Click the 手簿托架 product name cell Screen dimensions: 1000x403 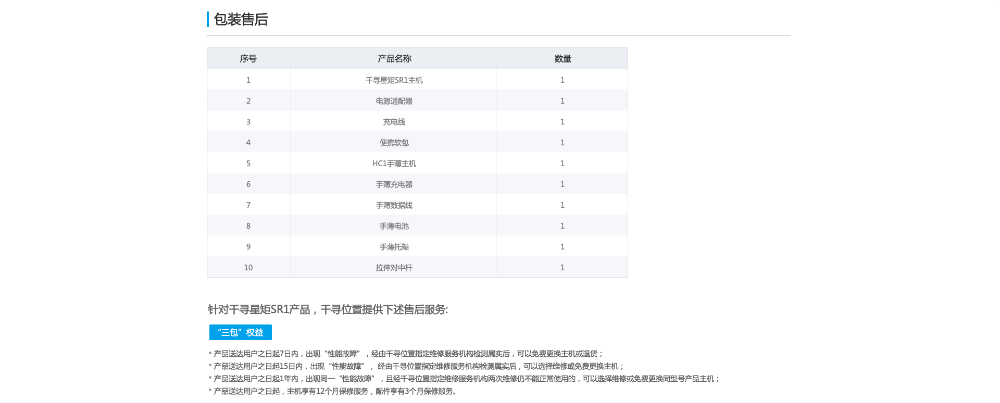point(394,247)
